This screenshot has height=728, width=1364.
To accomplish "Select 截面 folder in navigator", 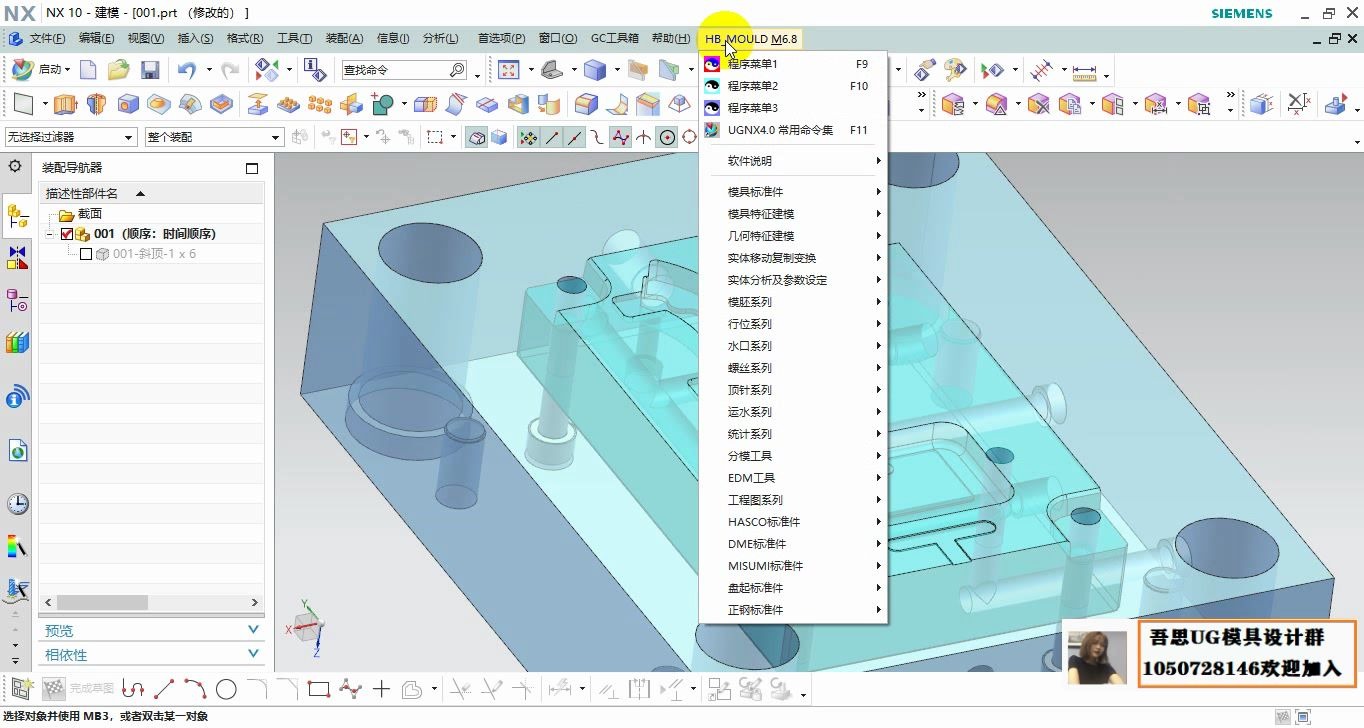I will point(80,214).
